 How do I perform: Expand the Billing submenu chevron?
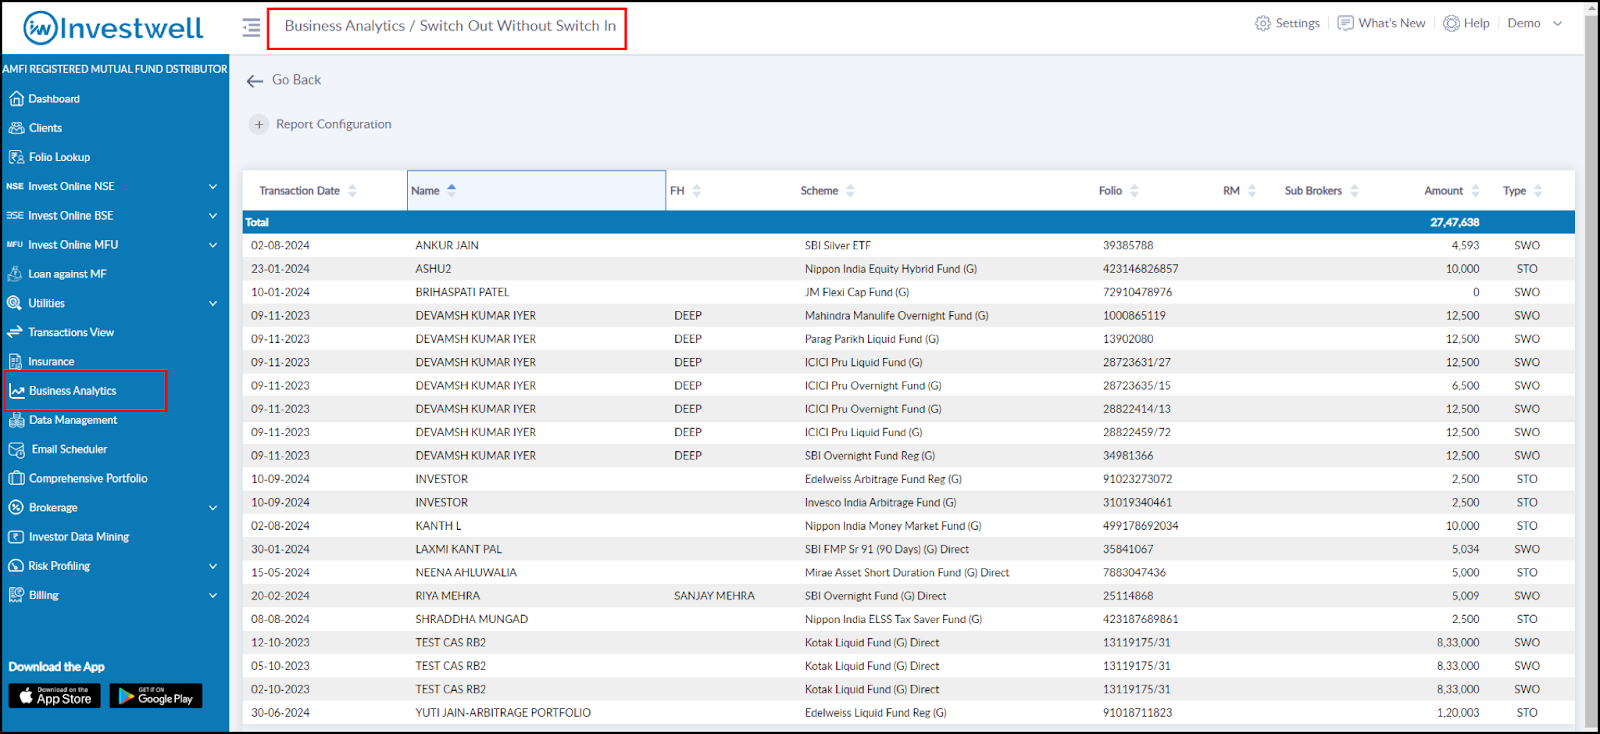tap(213, 595)
